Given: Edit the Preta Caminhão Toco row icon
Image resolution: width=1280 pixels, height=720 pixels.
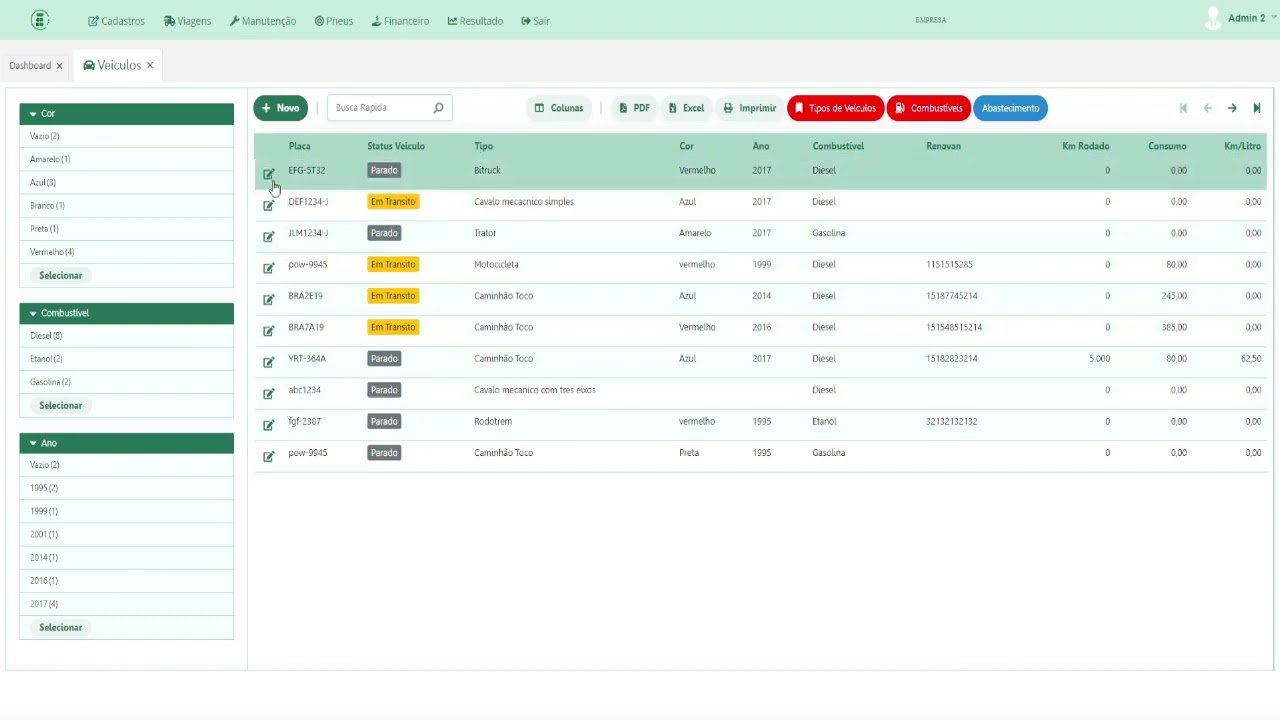Looking at the screenshot, I should point(268,456).
